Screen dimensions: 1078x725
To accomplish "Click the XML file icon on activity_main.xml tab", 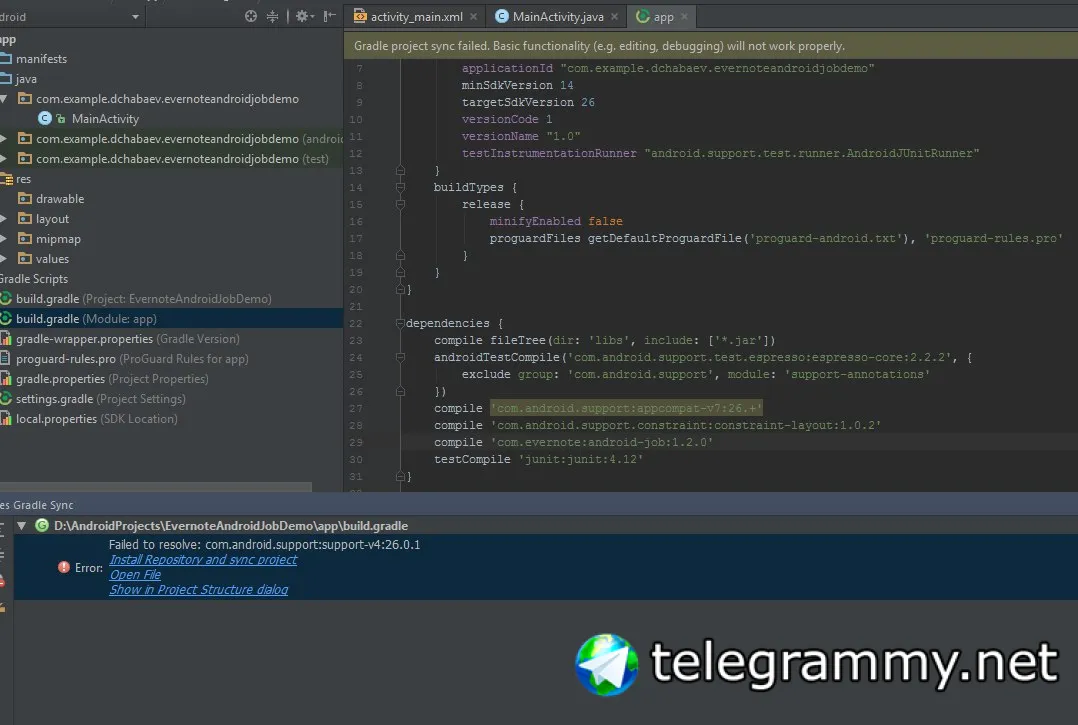I will tap(360, 16).
